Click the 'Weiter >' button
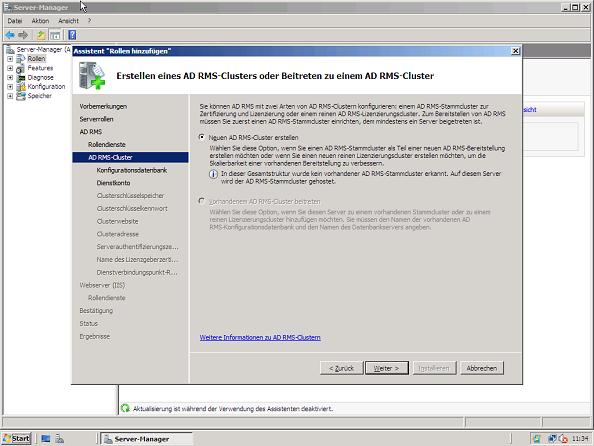The height and width of the screenshot is (446, 594). pyautogui.click(x=387, y=368)
